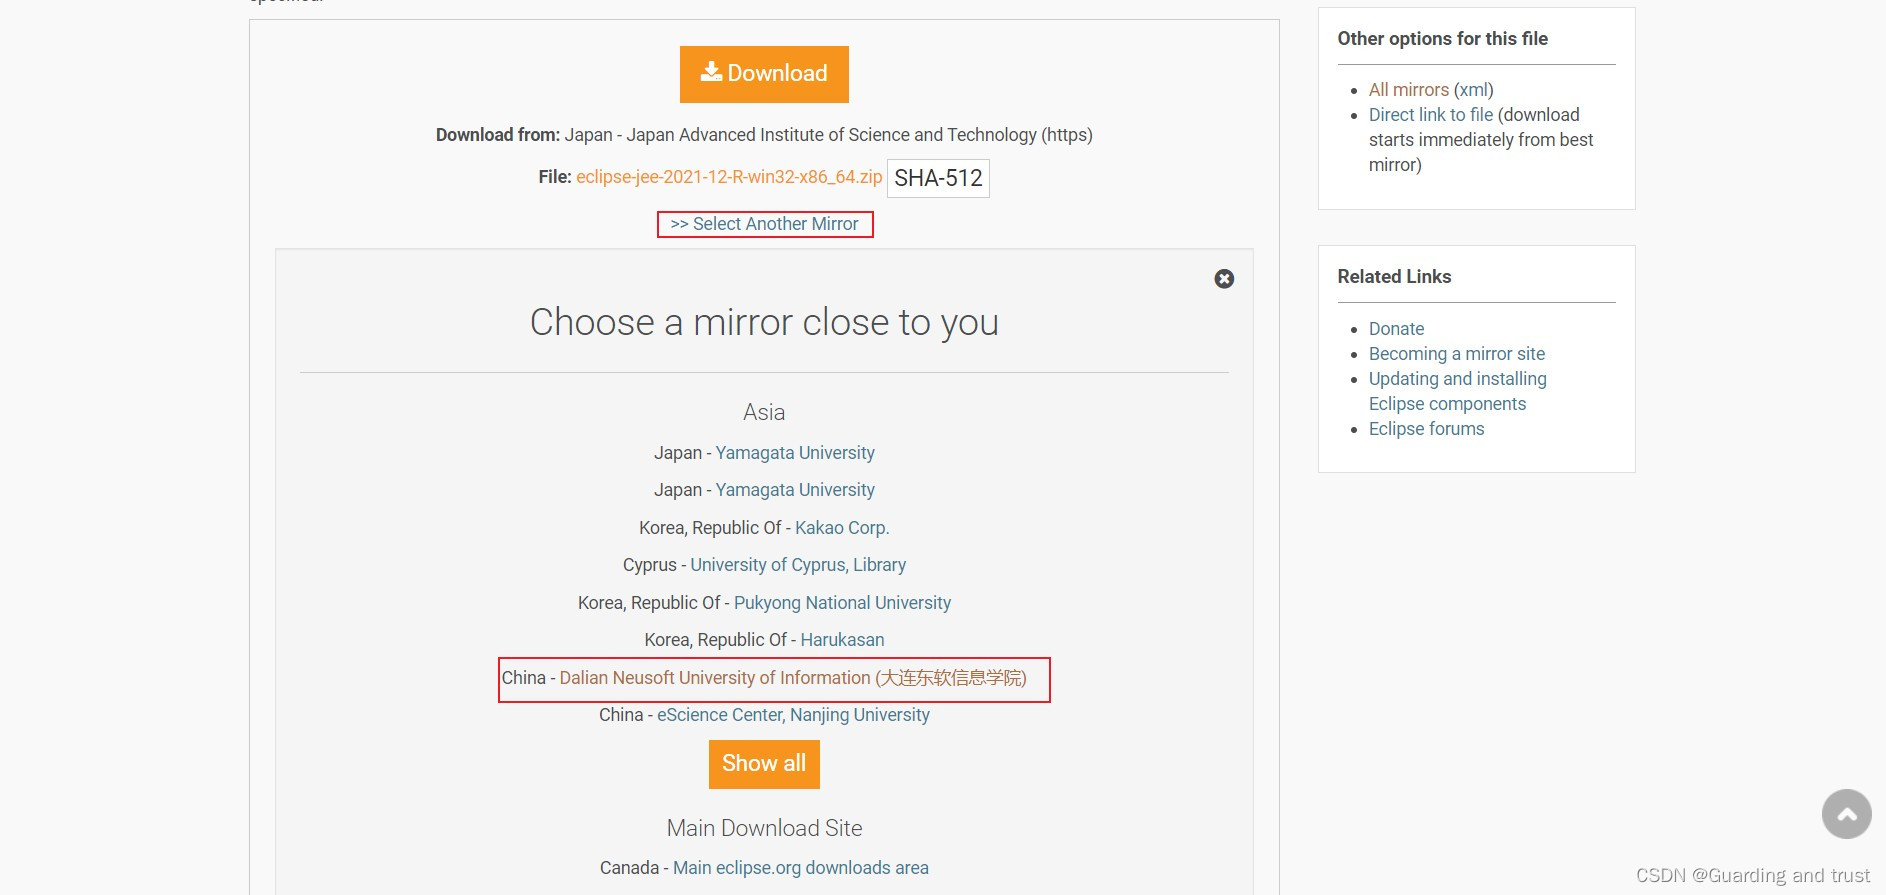Viewport: 1886px width, 895px height.
Task: Choose the Kakao Corp. mirror
Action: tap(842, 528)
